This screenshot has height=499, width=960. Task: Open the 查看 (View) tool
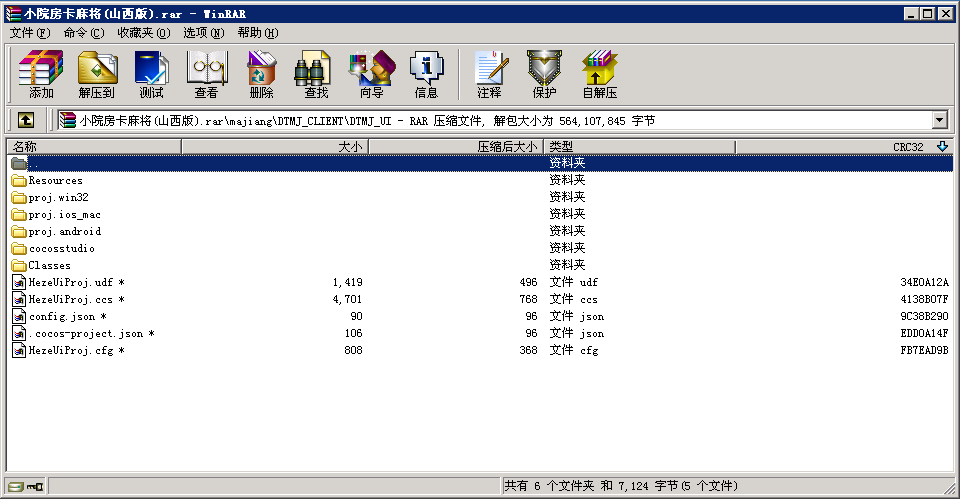coord(206,74)
